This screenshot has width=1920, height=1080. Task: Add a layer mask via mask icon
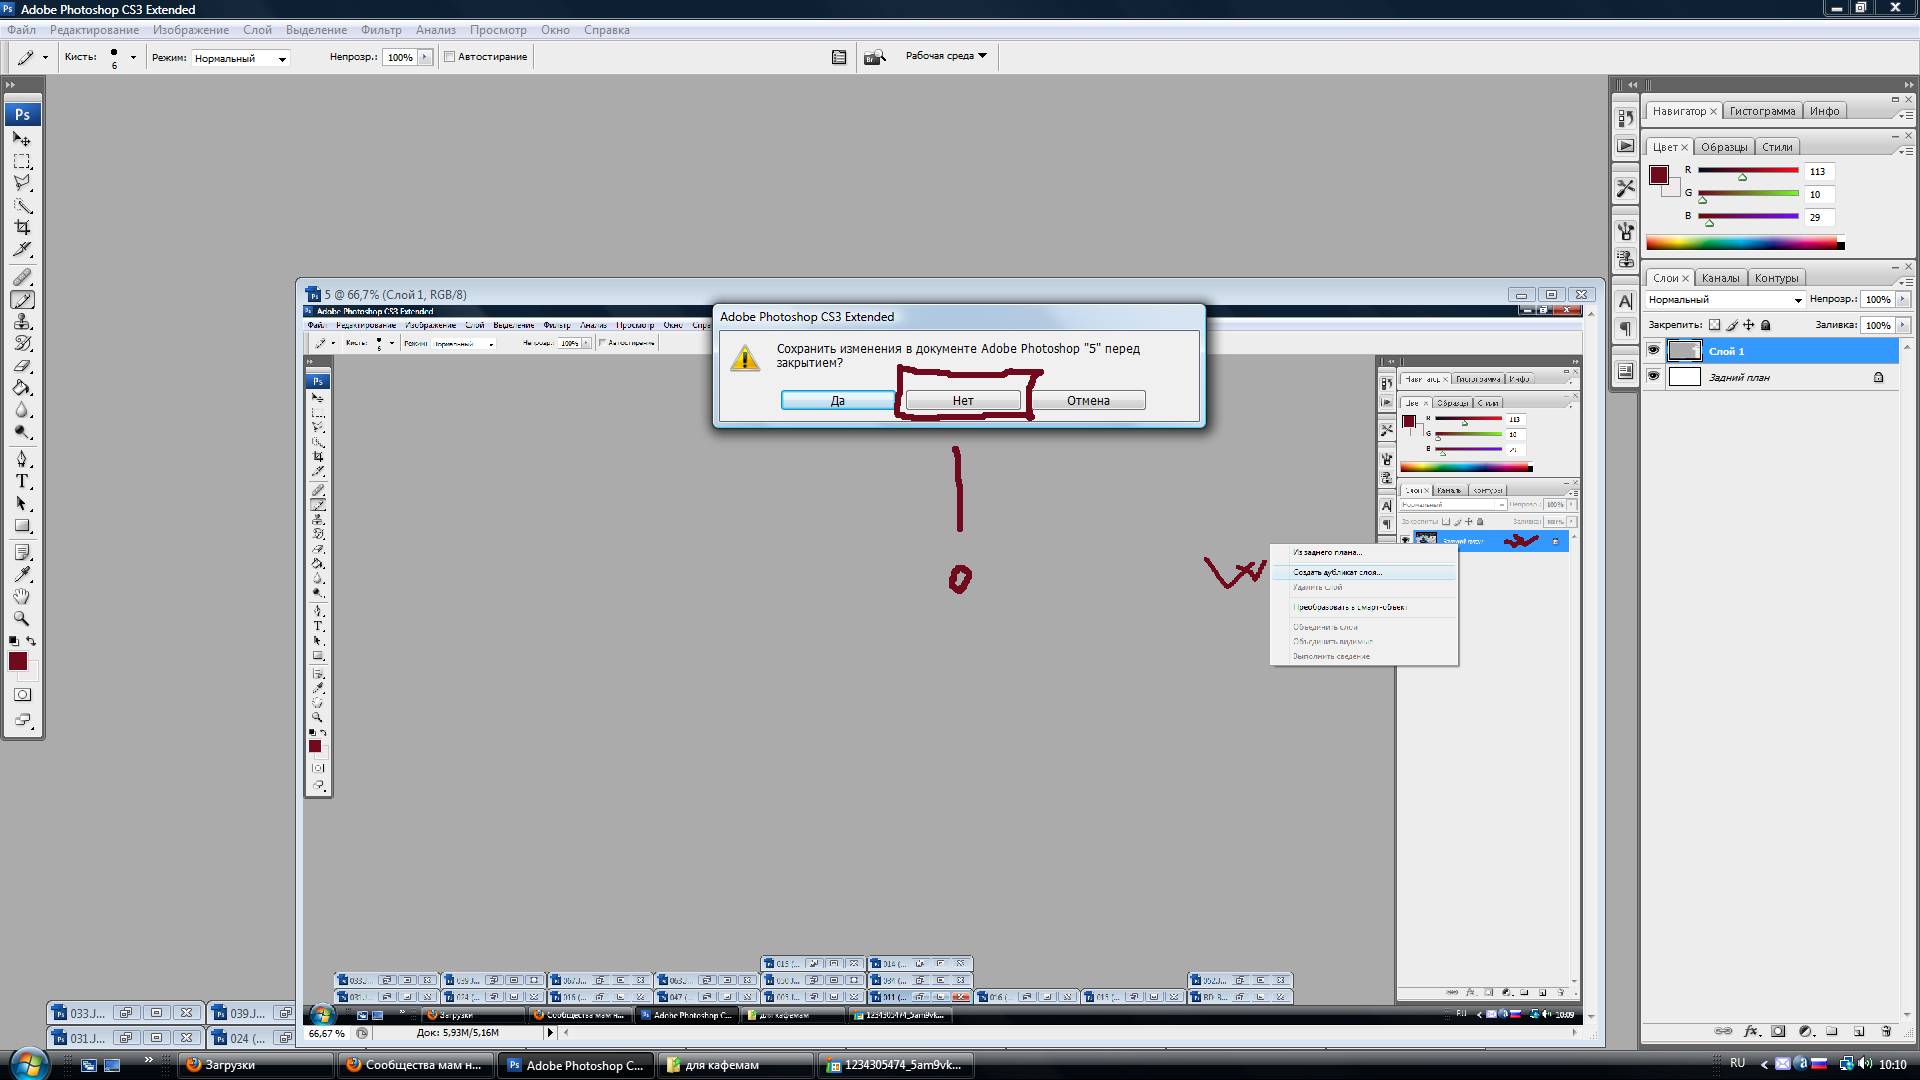tap(1778, 1031)
